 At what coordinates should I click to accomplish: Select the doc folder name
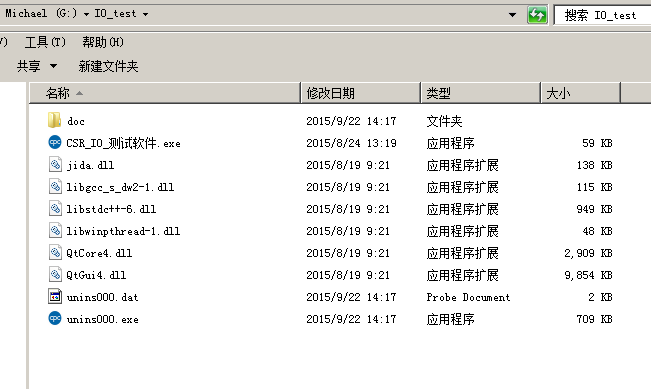pyautogui.click(x=76, y=121)
